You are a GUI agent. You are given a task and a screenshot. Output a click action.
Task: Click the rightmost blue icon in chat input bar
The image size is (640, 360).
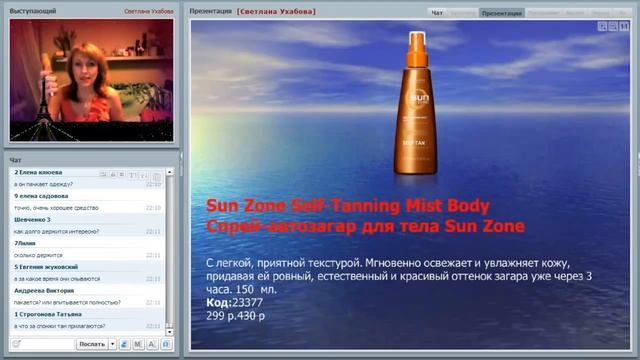click(166, 344)
